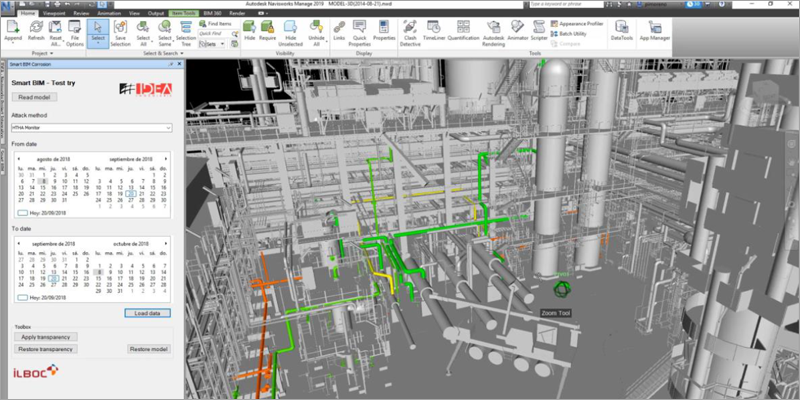Click the Select Same icon
This screenshot has height=400, width=800.
[x=165, y=28]
